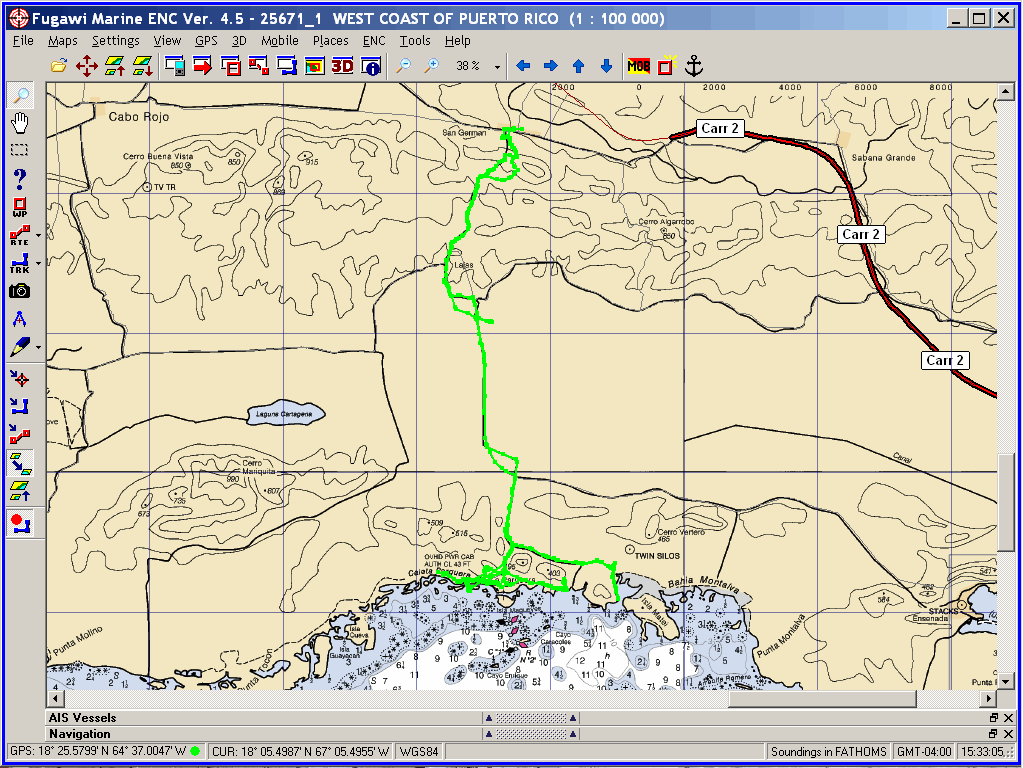Click the chart-layers down arrow toolbar icon
Screen dimensions: 1024x768
142,65
